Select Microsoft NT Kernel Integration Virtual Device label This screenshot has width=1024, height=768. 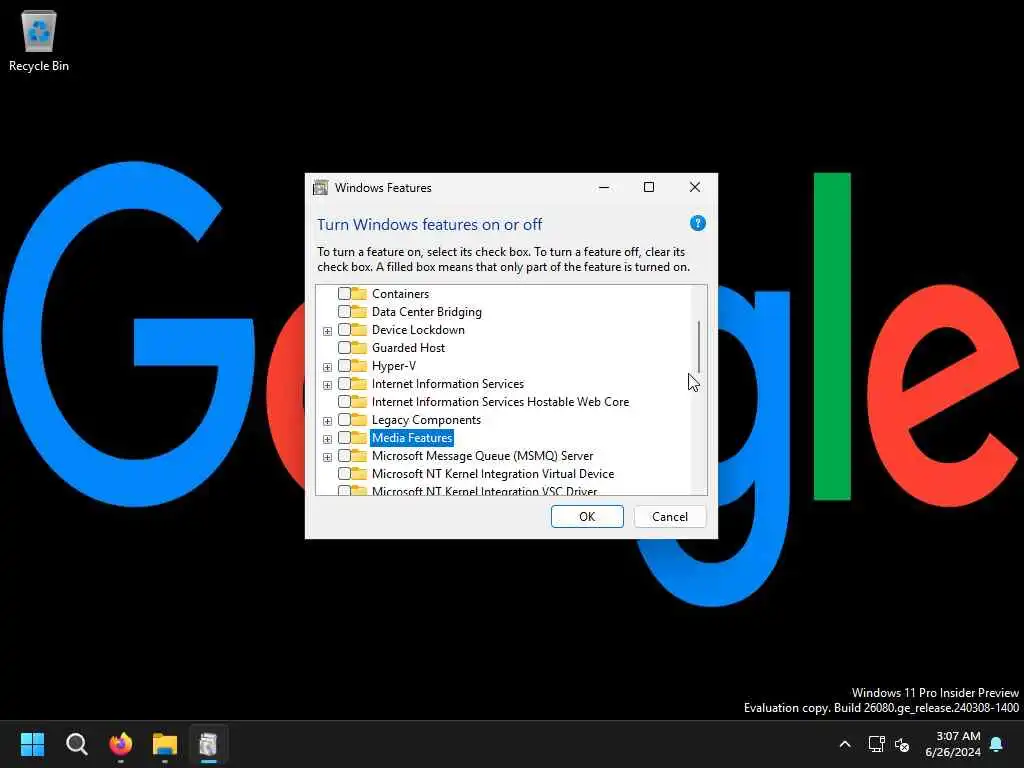tap(493, 473)
